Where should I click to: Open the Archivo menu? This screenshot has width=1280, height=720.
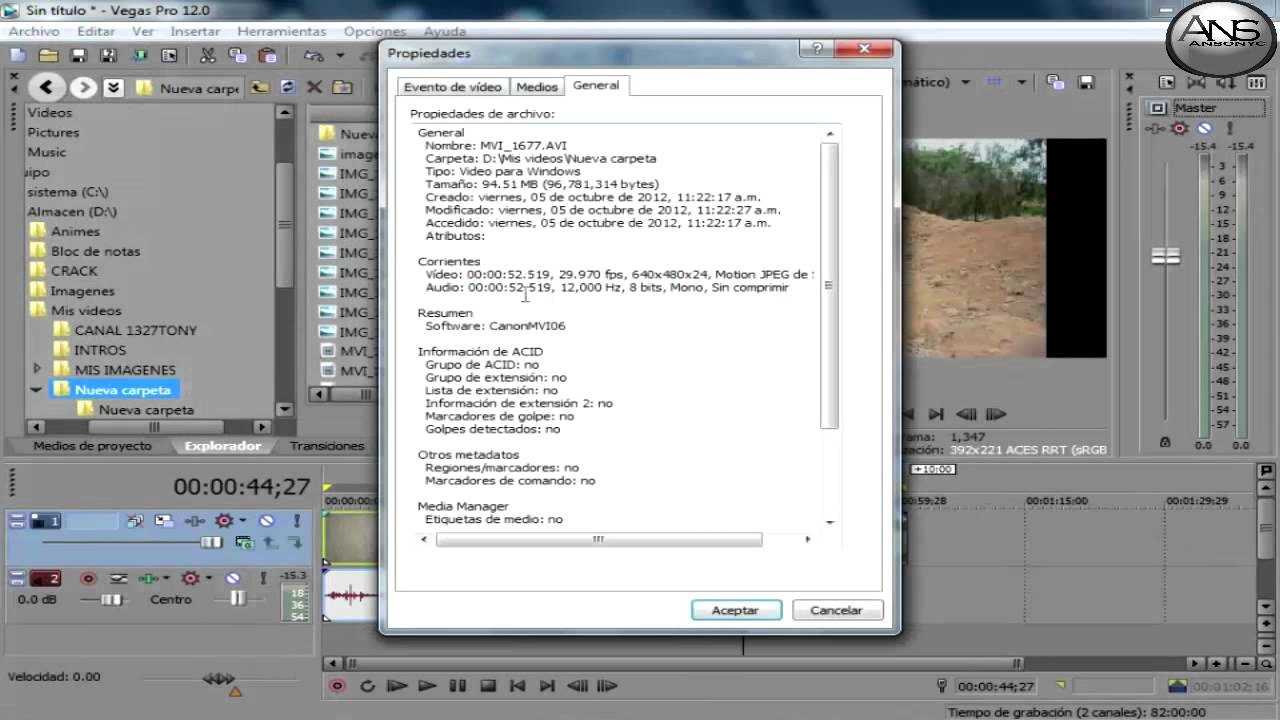[x=34, y=31]
